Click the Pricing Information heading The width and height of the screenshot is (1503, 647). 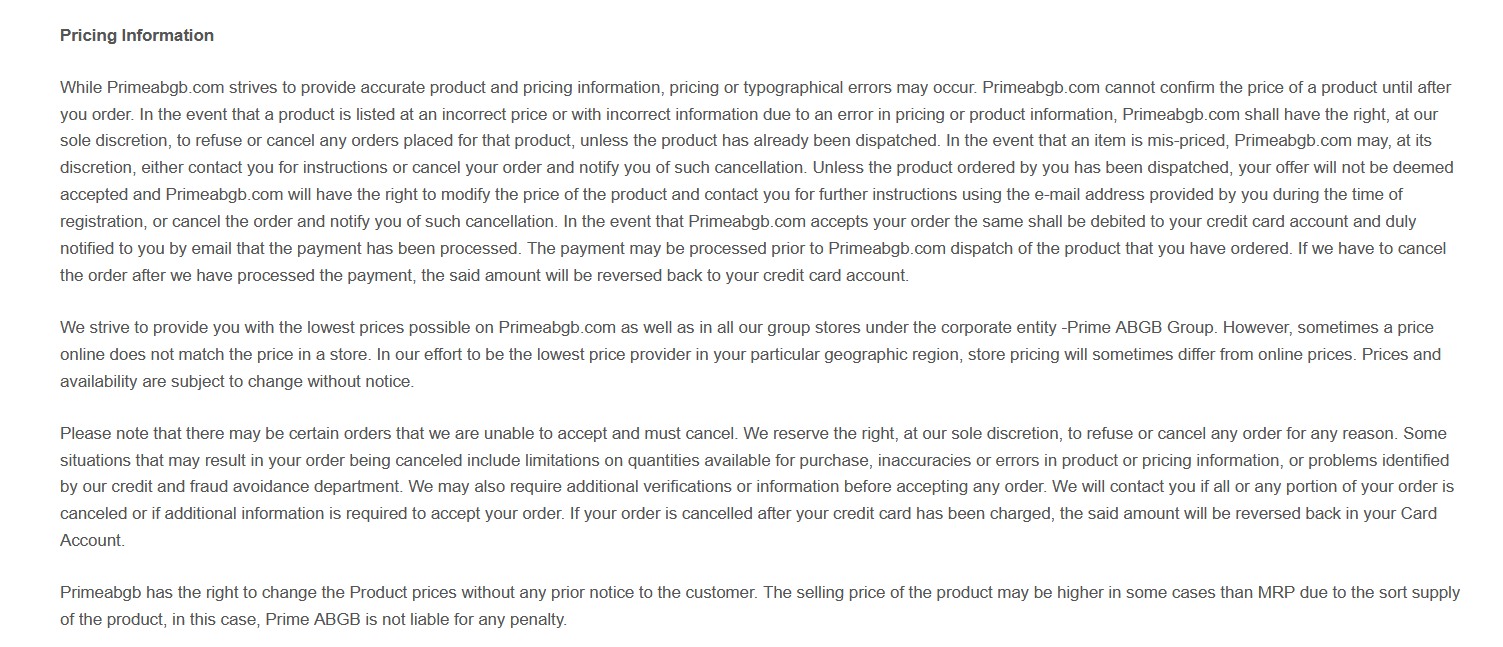point(137,35)
